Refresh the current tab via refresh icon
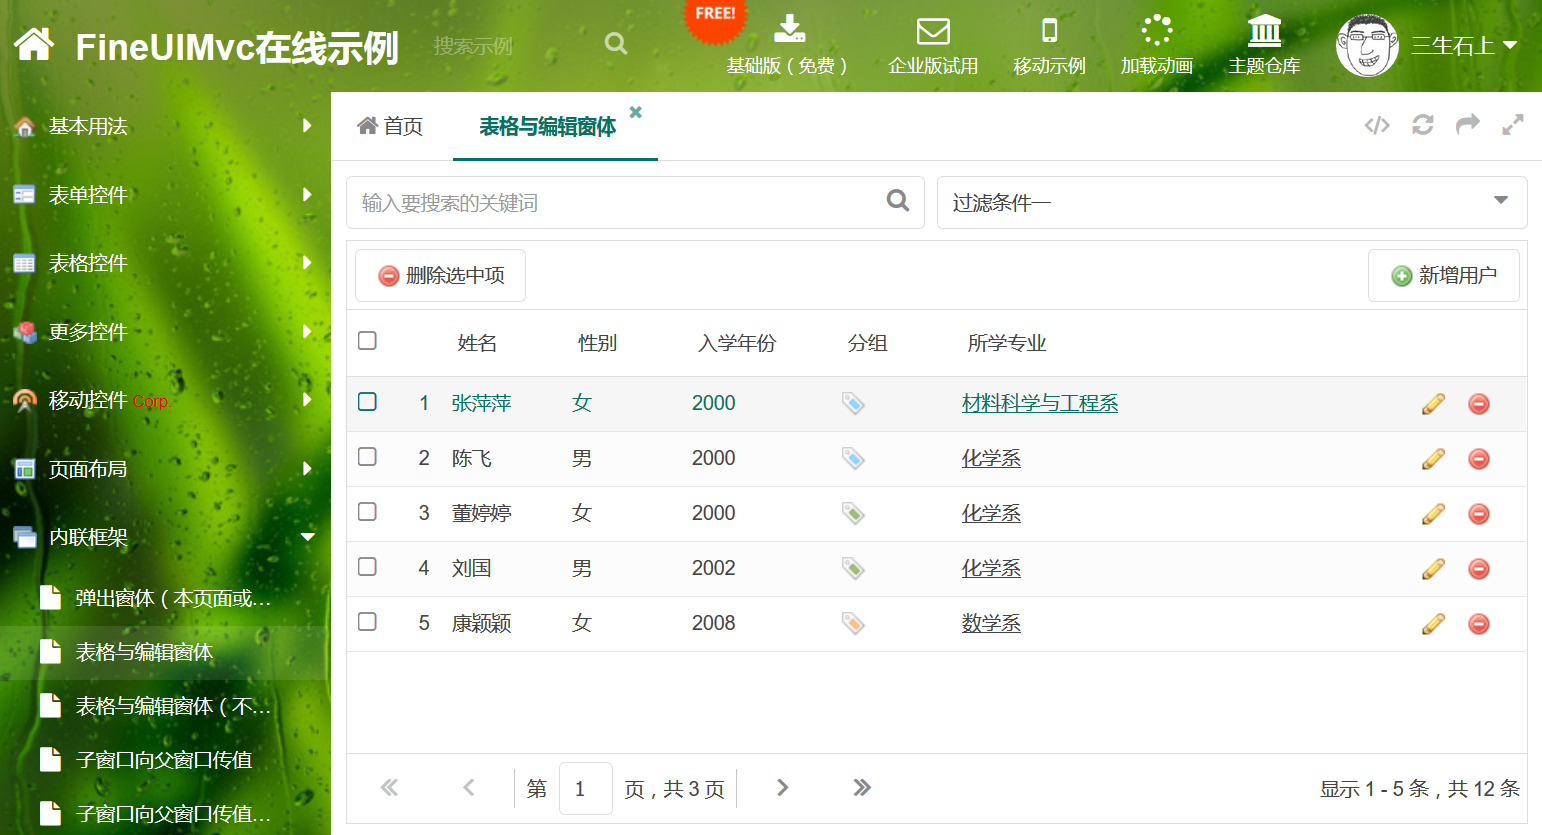1542x835 pixels. point(1422,125)
